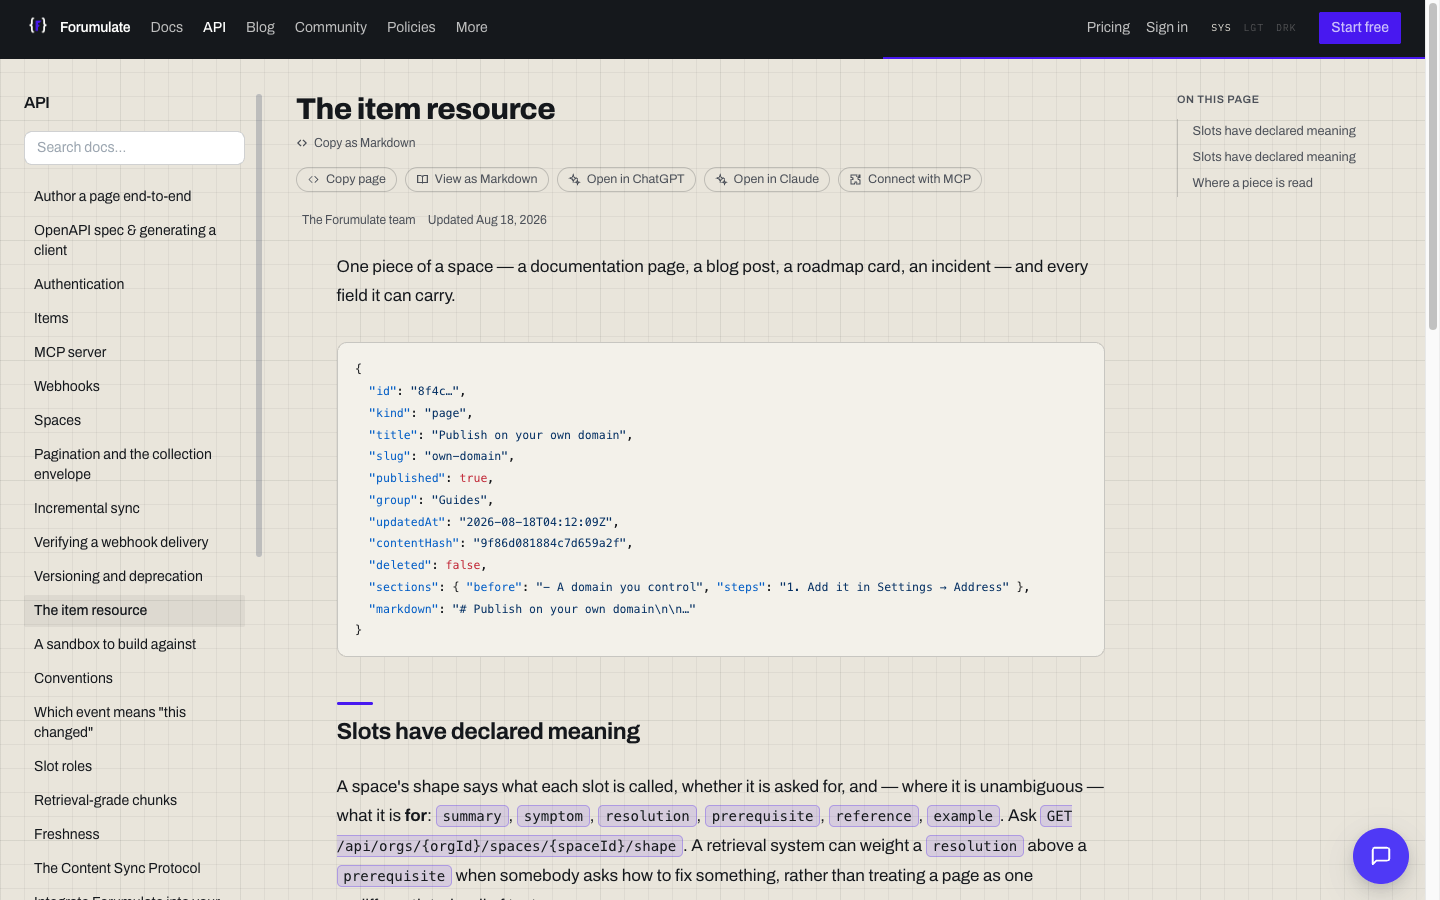1440x900 pixels.
Task: Open Author a page end-to-end doc
Action: click(x=134, y=197)
